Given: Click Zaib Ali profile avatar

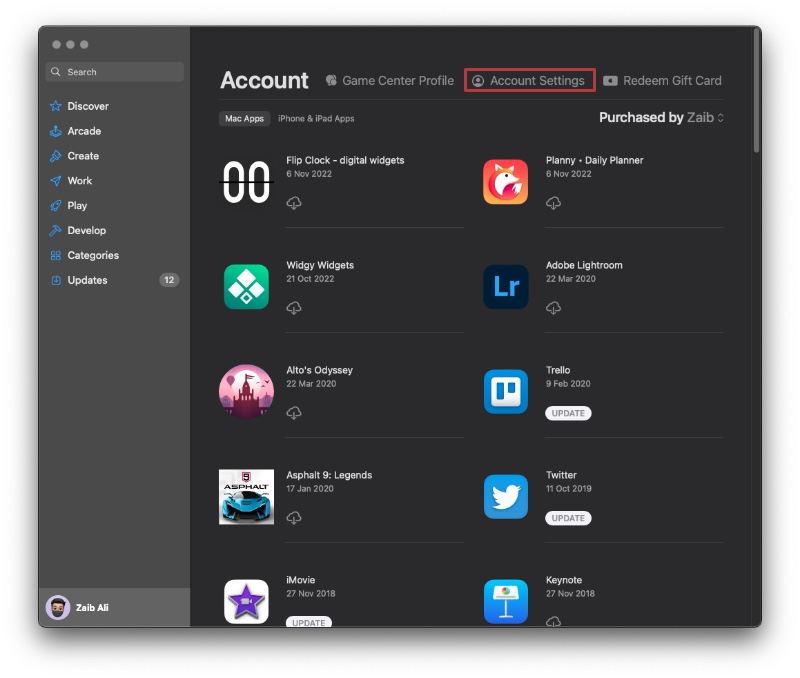Looking at the screenshot, I should click(x=58, y=608).
